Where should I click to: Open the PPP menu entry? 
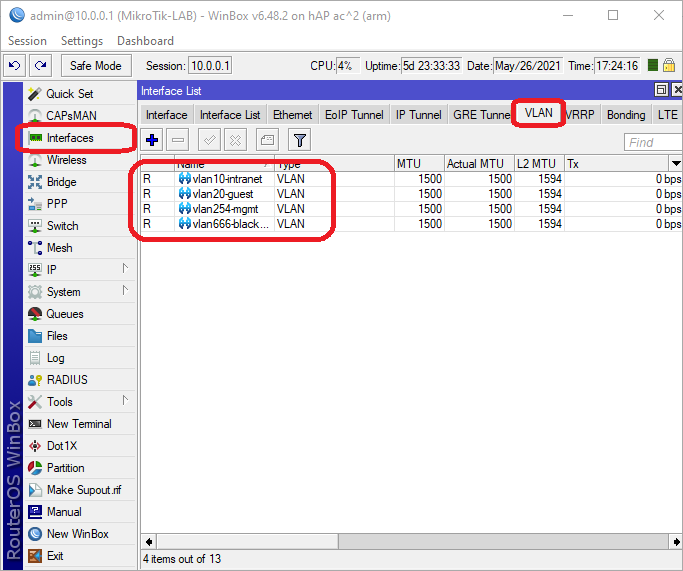[x=80, y=203]
